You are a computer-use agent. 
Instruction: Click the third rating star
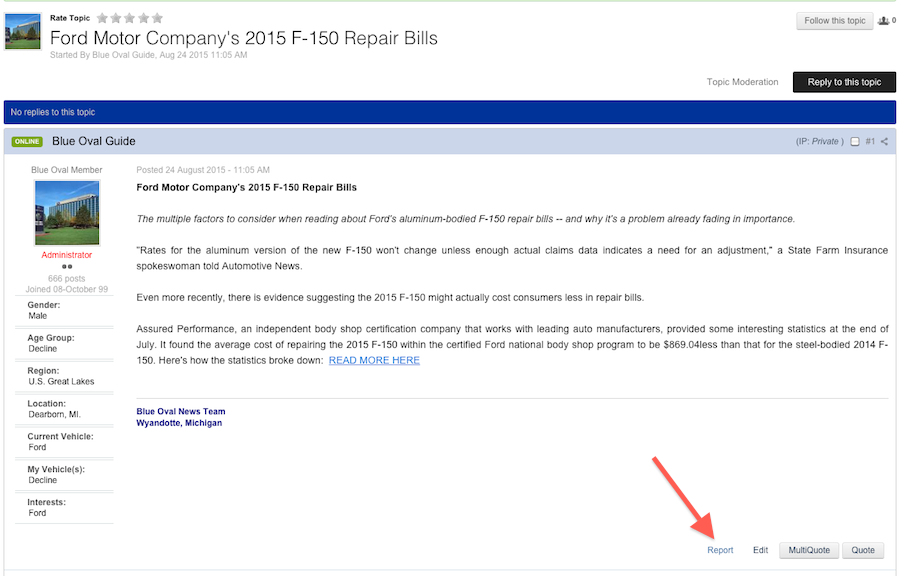(130, 18)
